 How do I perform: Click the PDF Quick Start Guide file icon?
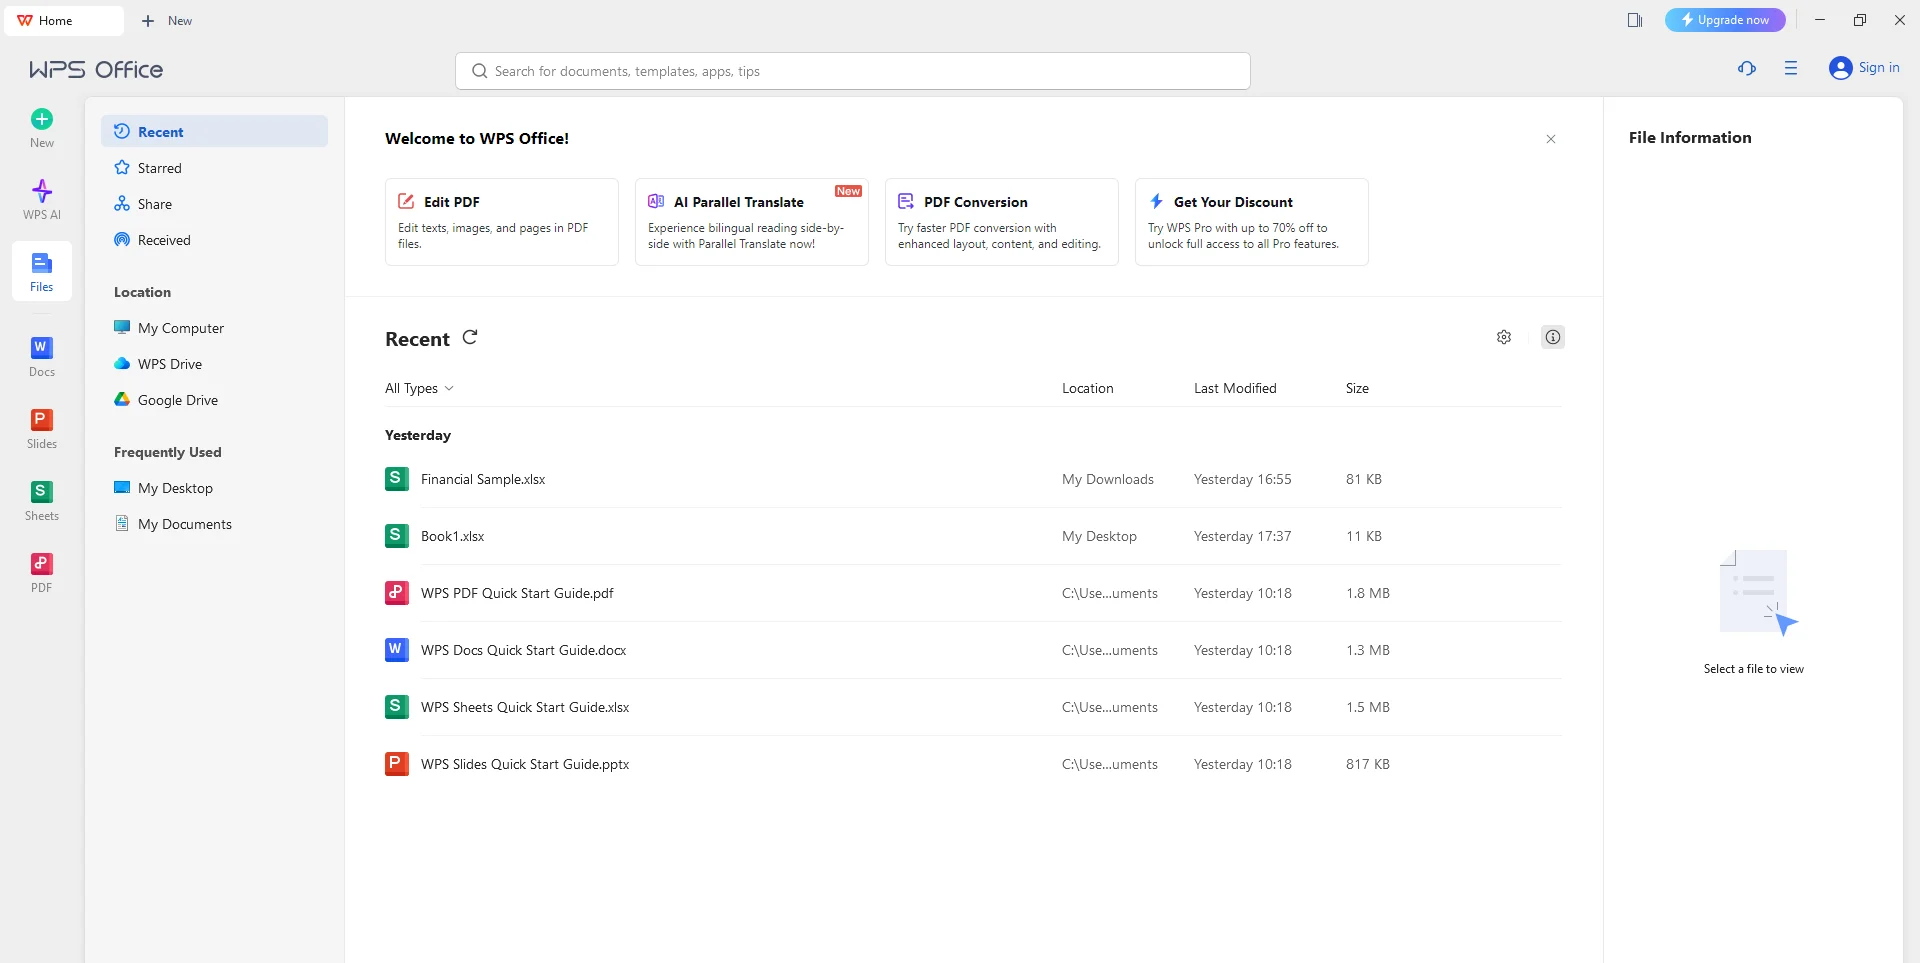point(397,593)
